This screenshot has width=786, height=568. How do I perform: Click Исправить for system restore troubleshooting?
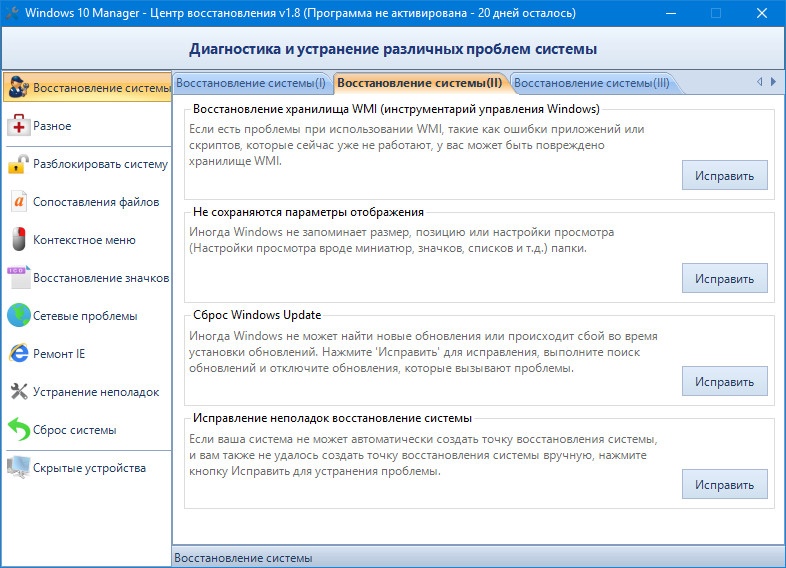(x=724, y=484)
